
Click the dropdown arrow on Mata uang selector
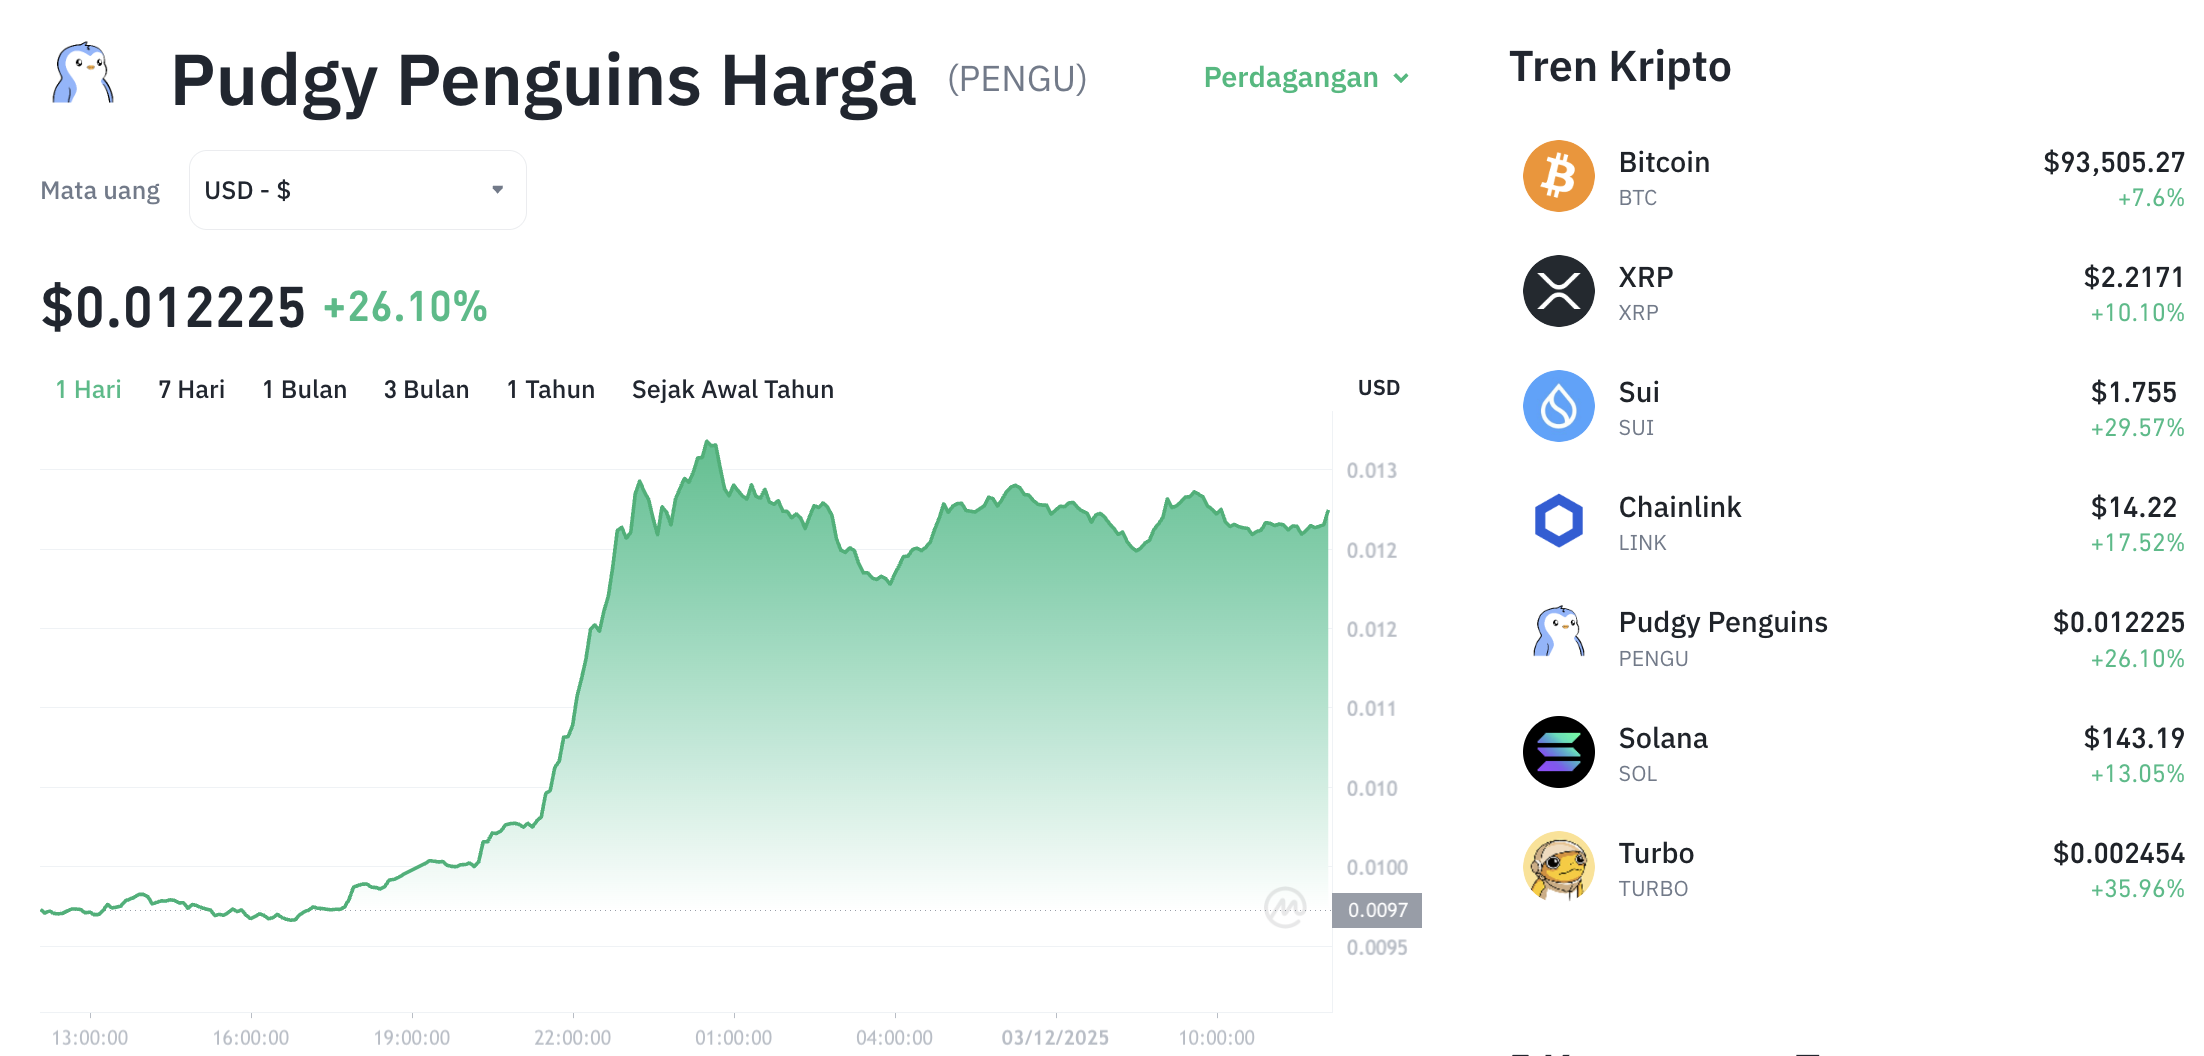click(497, 189)
